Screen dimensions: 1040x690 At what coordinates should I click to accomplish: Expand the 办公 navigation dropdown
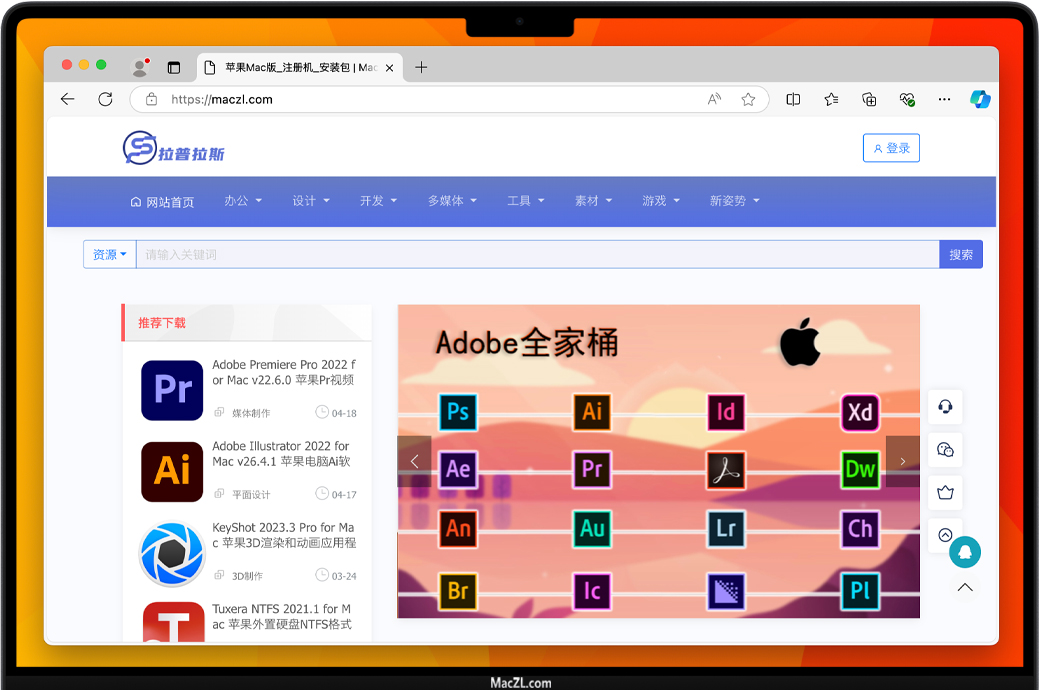click(x=243, y=201)
